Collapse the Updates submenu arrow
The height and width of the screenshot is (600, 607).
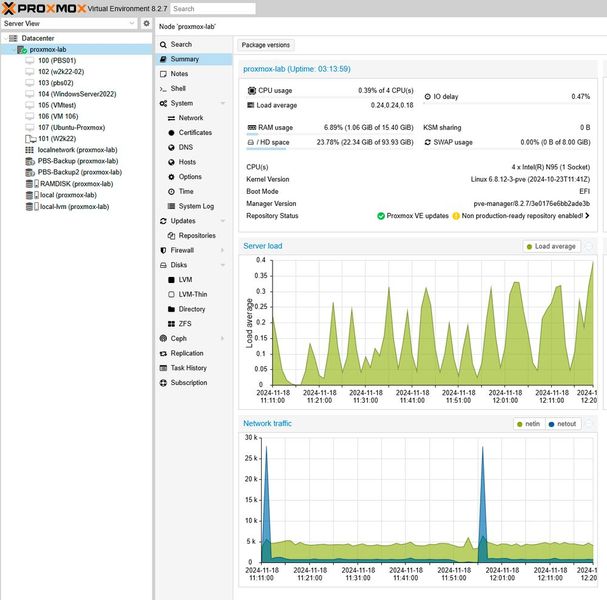point(223,221)
